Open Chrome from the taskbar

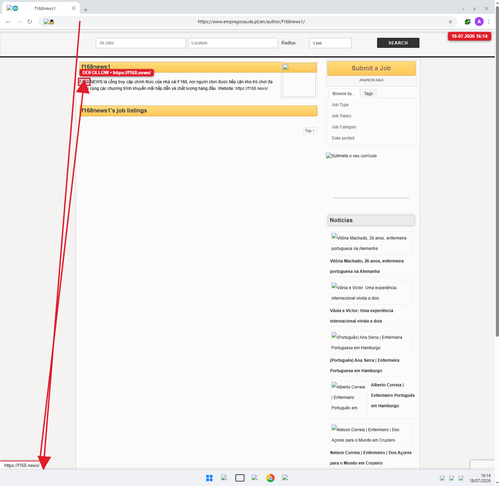pyautogui.click(x=270, y=478)
